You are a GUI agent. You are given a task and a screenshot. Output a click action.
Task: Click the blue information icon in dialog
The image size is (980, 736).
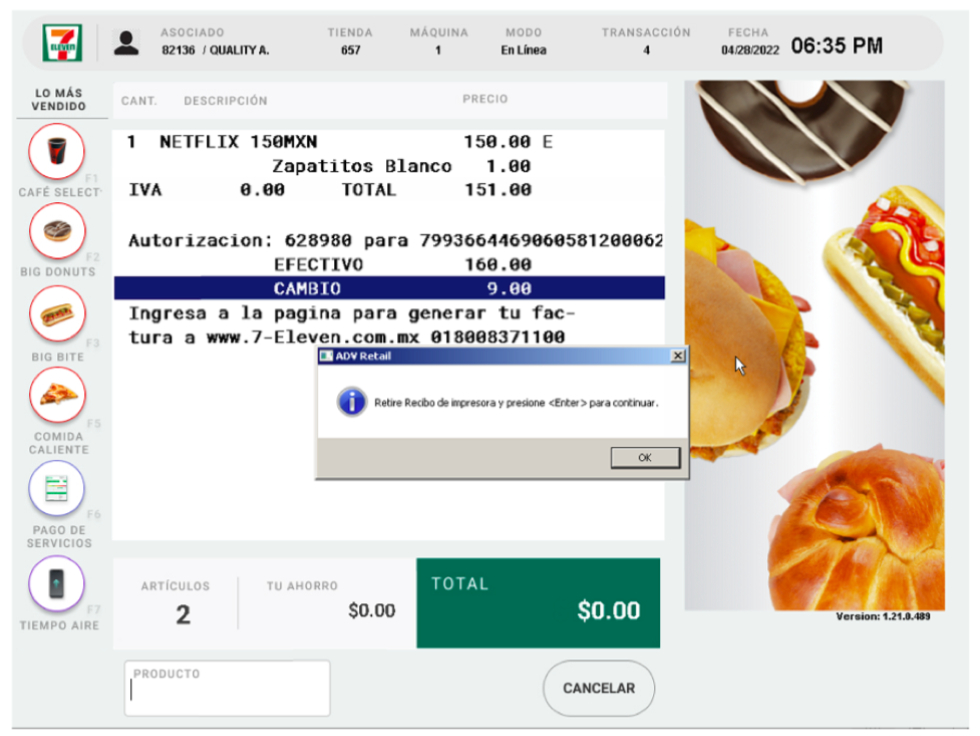pyautogui.click(x=350, y=403)
